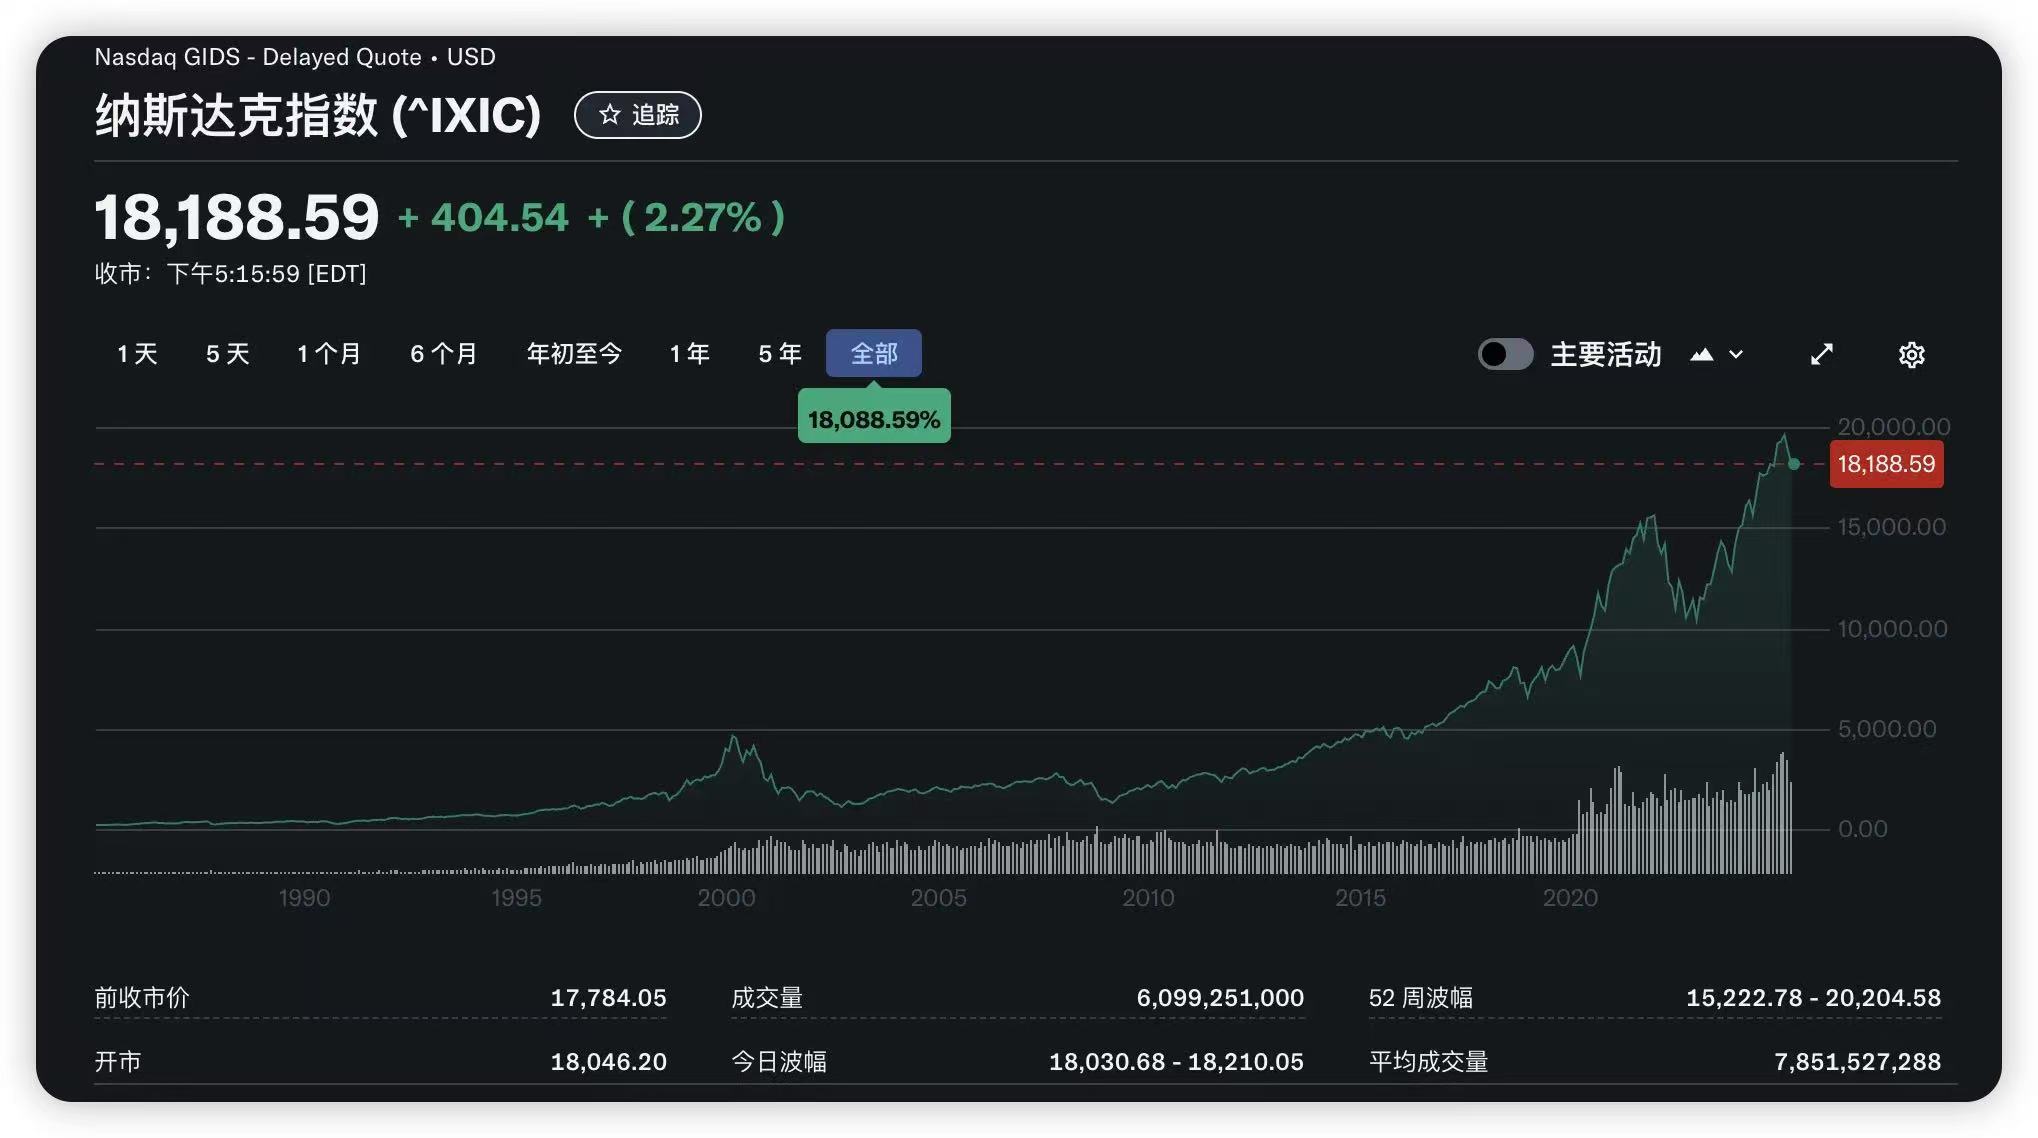The image size is (2038, 1138).
Task: Click the 15,000.00 y-axis label
Action: 1892,528
